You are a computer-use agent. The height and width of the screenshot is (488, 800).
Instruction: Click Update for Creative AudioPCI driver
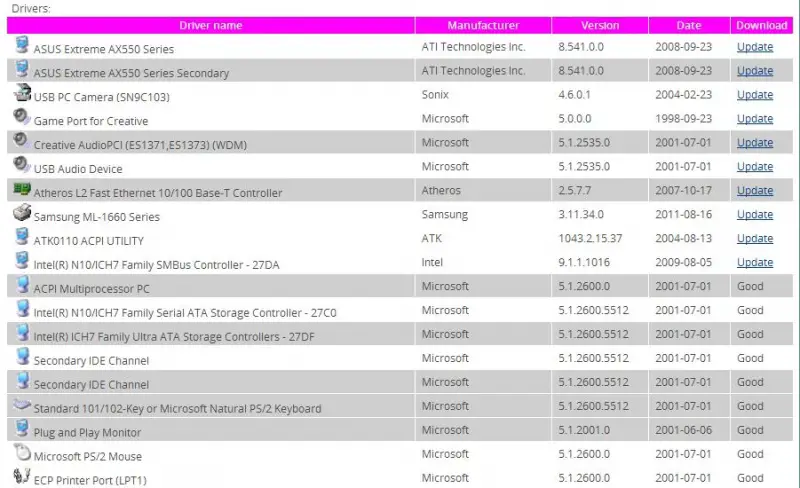tap(755, 143)
